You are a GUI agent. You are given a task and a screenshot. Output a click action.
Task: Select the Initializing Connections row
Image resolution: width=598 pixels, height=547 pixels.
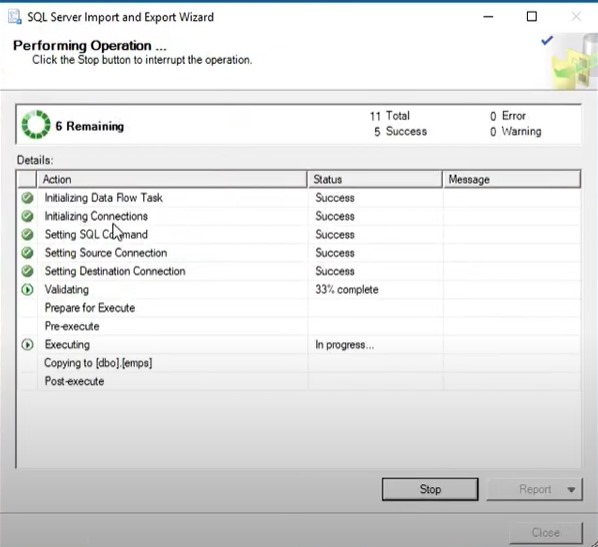point(299,216)
